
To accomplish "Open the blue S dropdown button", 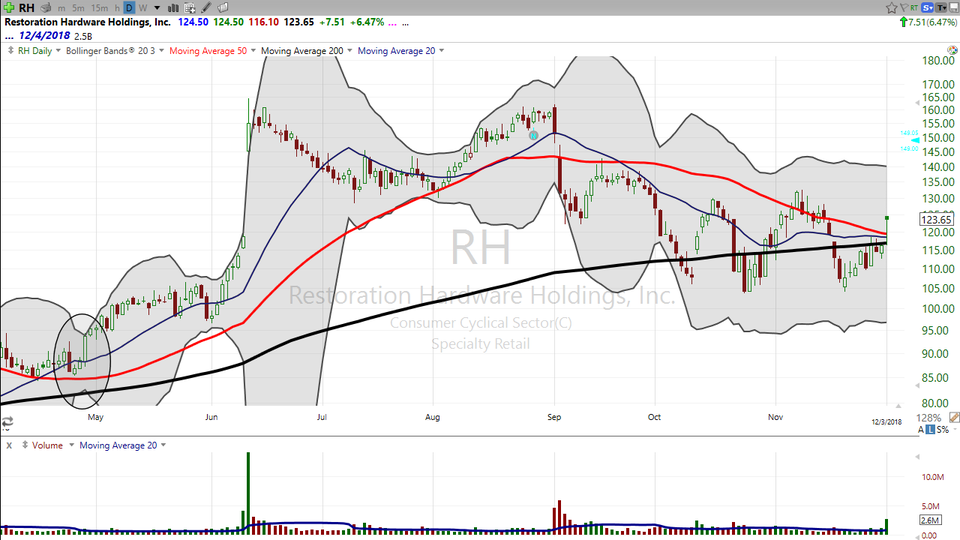I will point(928,8).
